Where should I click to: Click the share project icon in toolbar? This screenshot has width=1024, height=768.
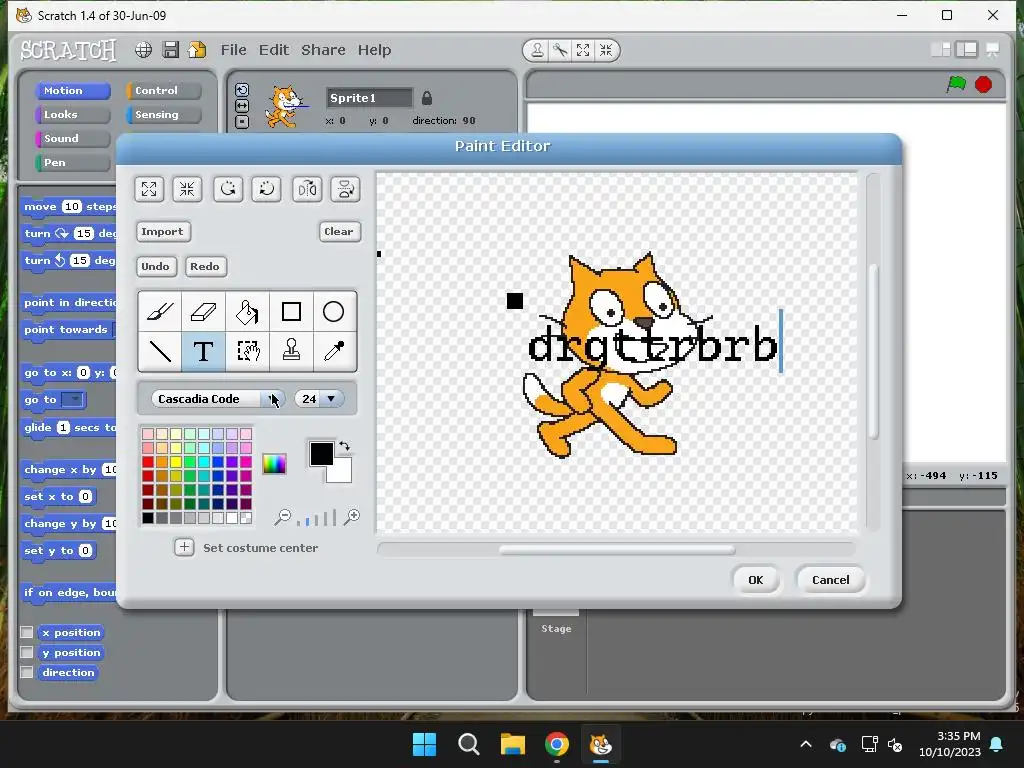tap(197, 50)
